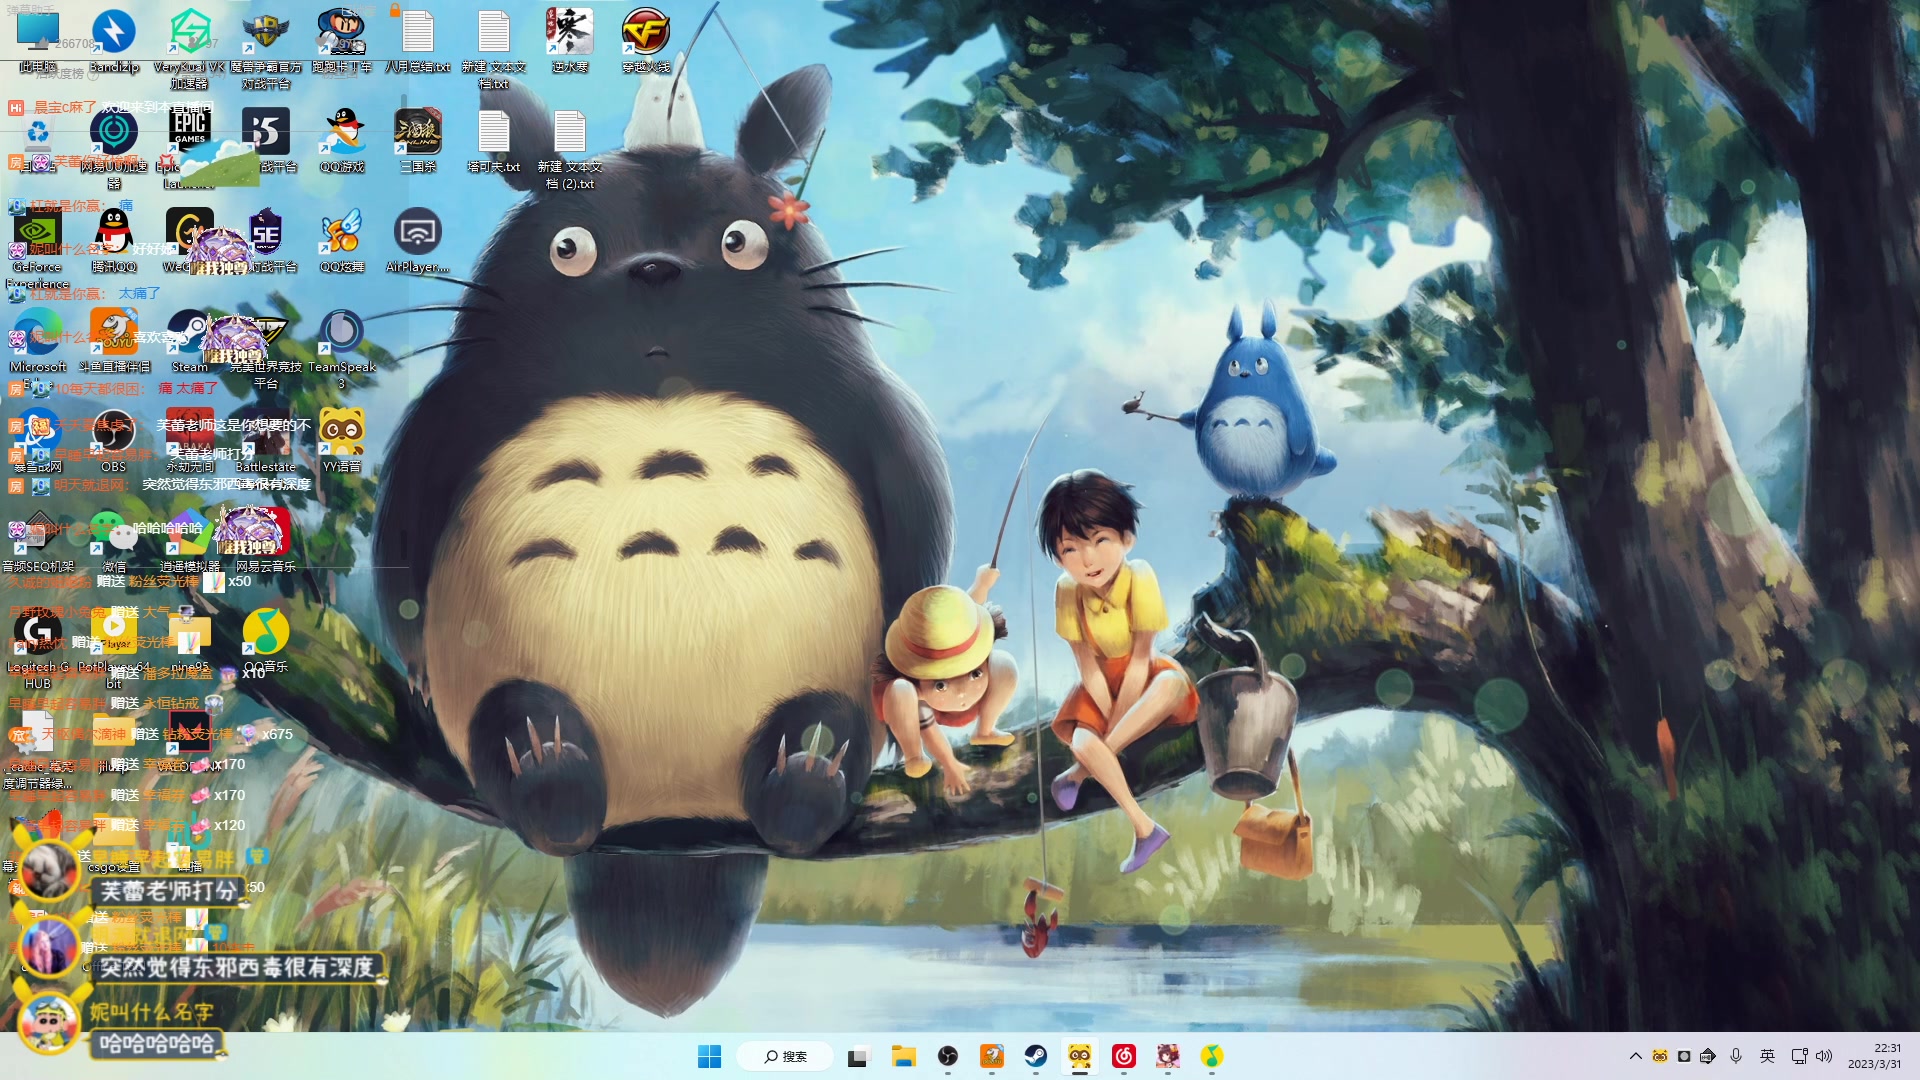The width and height of the screenshot is (1920, 1080).
Task: Select the QQ炫舞 game shortcut
Action: coord(341,240)
